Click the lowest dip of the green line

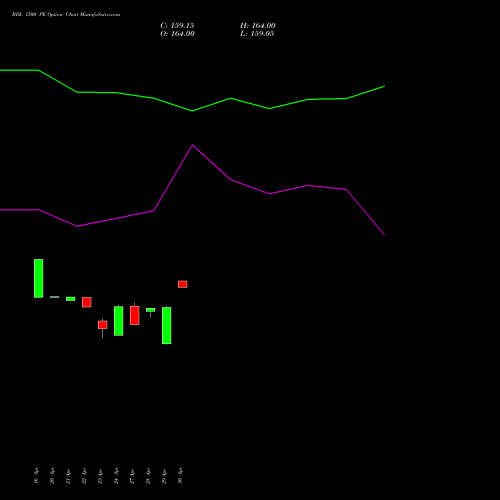click(192, 111)
